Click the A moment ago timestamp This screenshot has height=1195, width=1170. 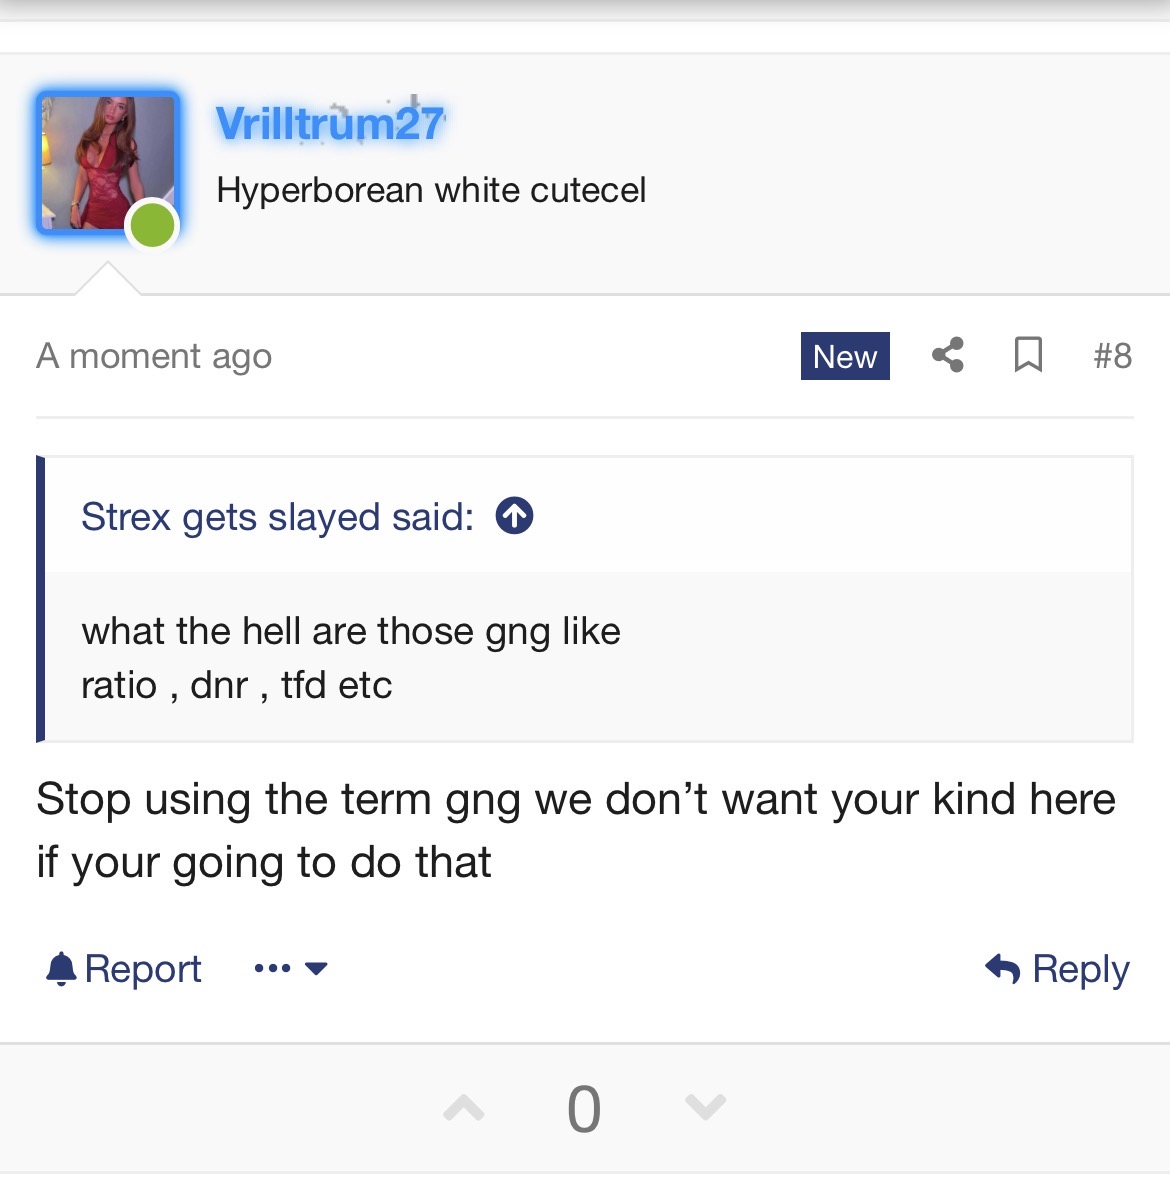point(154,357)
